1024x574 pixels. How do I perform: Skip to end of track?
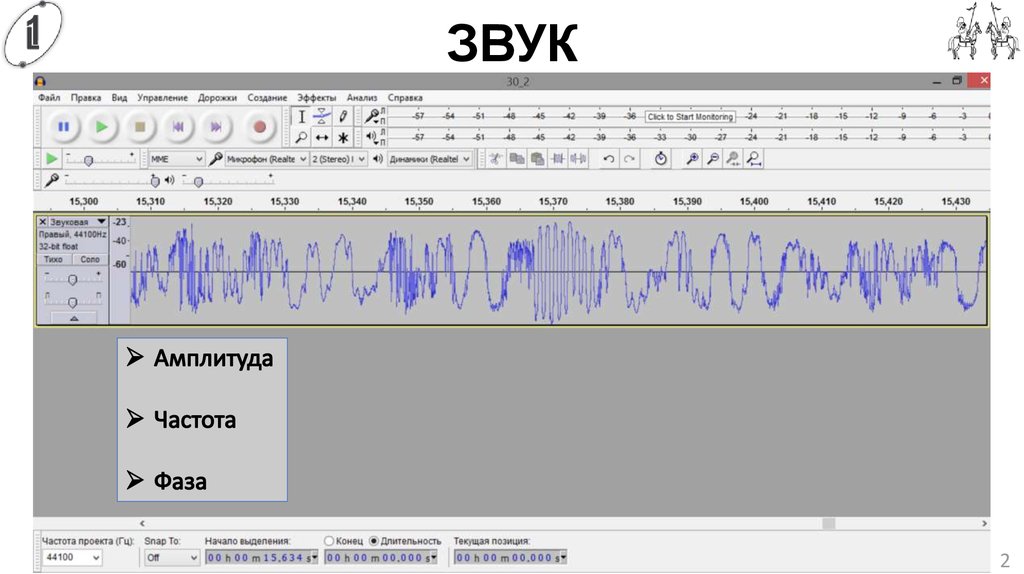click(x=216, y=127)
